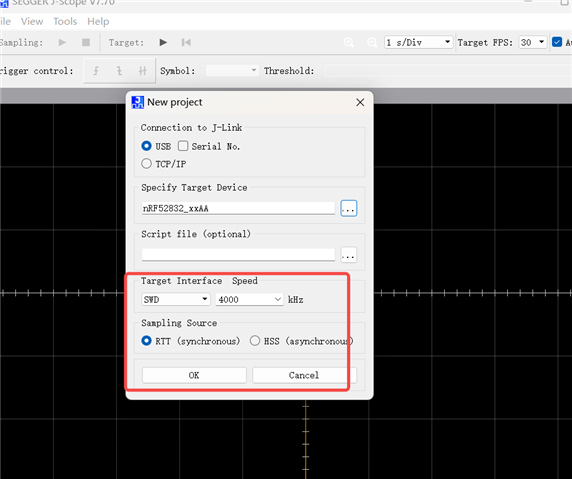Select RTT (synchronous) sampling source
Image resolution: width=572 pixels, height=479 pixels.
pyautogui.click(x=146, y=341)
